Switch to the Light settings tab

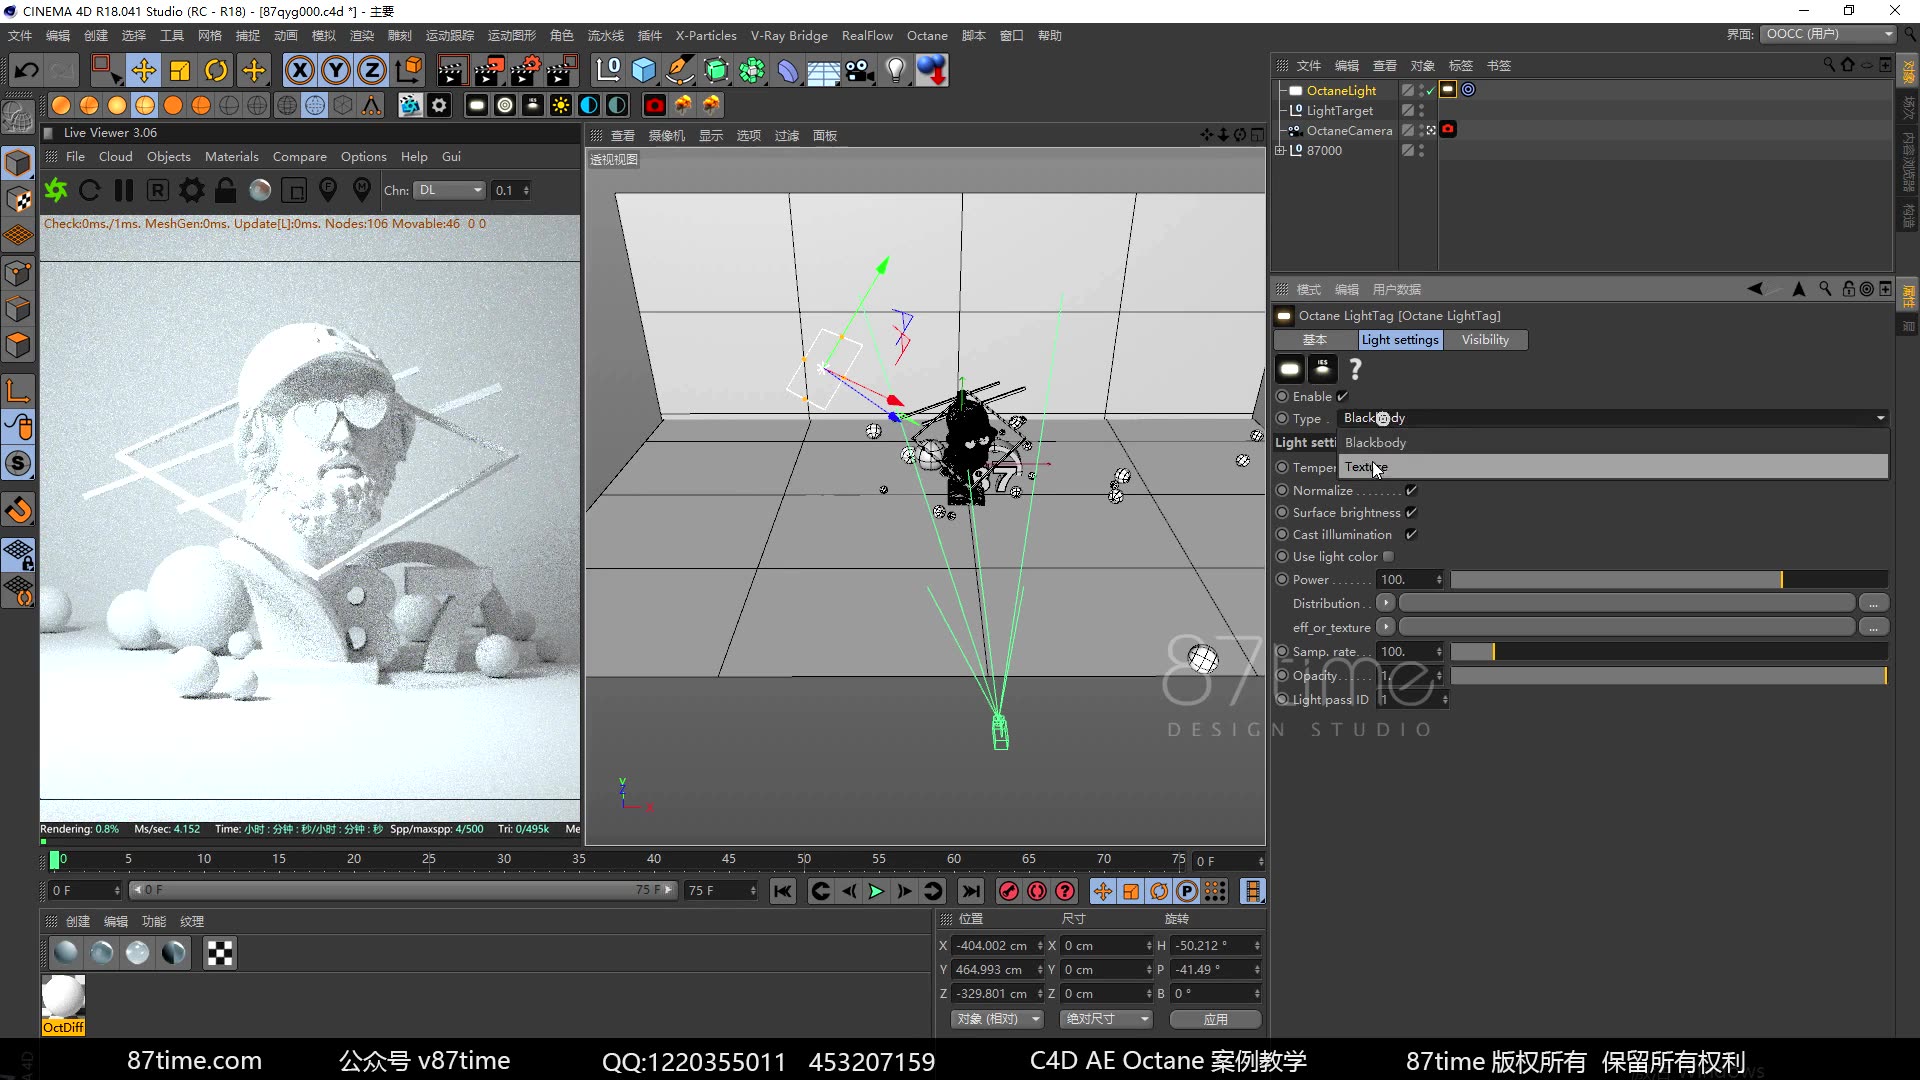1400,340
